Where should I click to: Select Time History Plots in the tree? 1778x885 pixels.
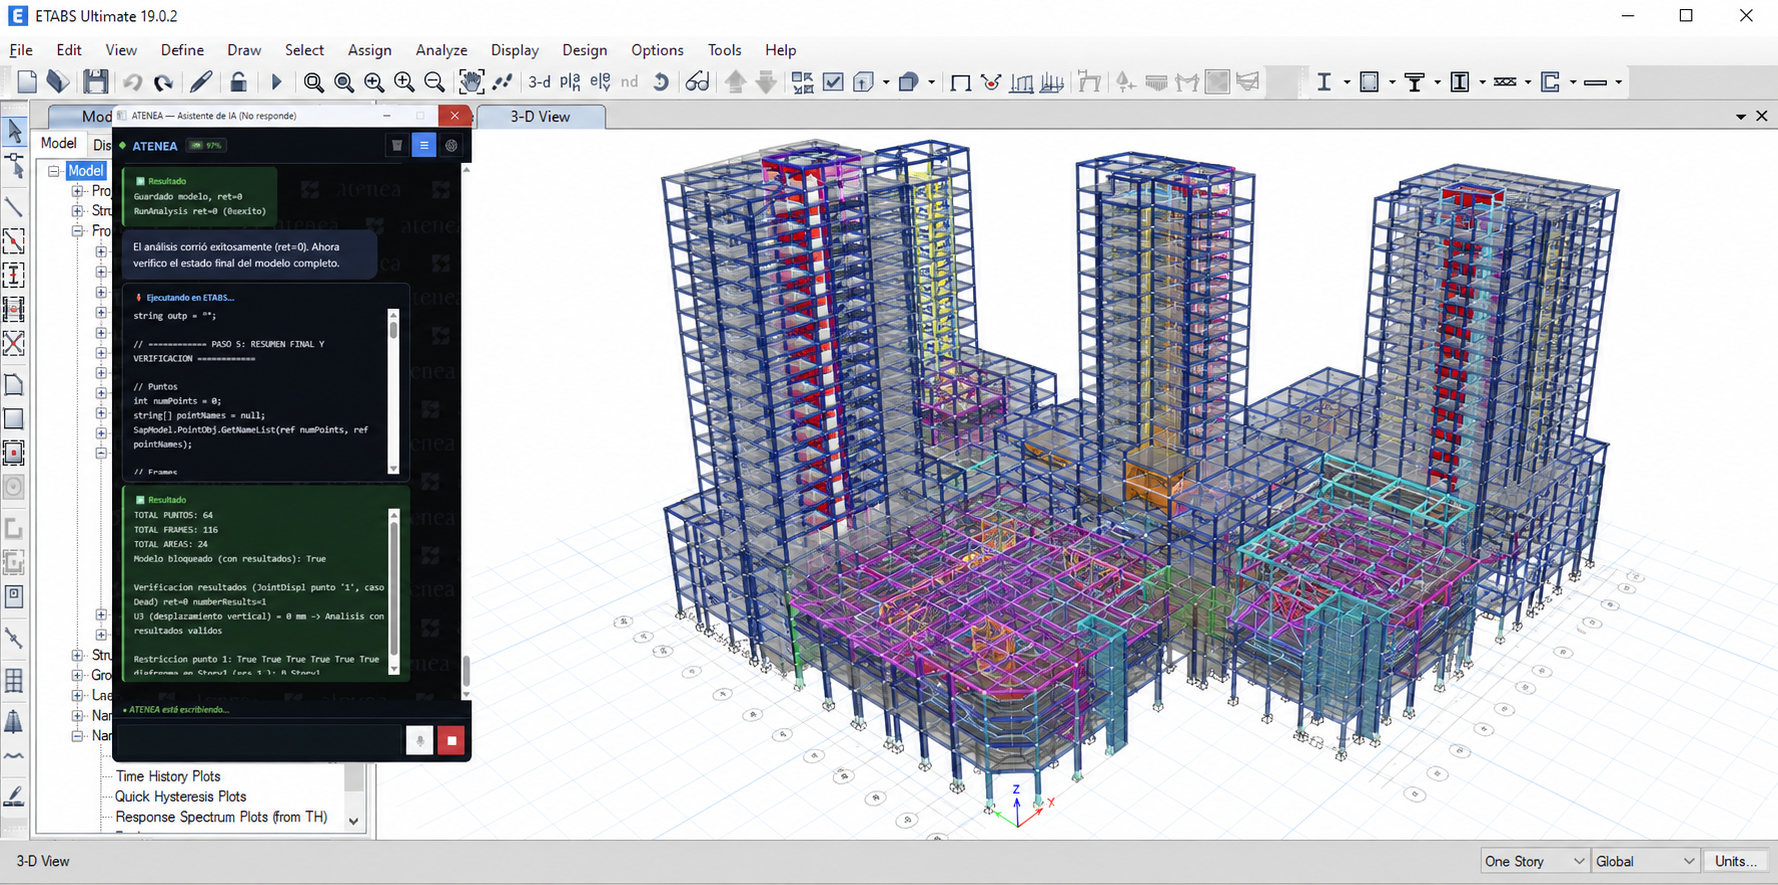click(x=168, y=776)
